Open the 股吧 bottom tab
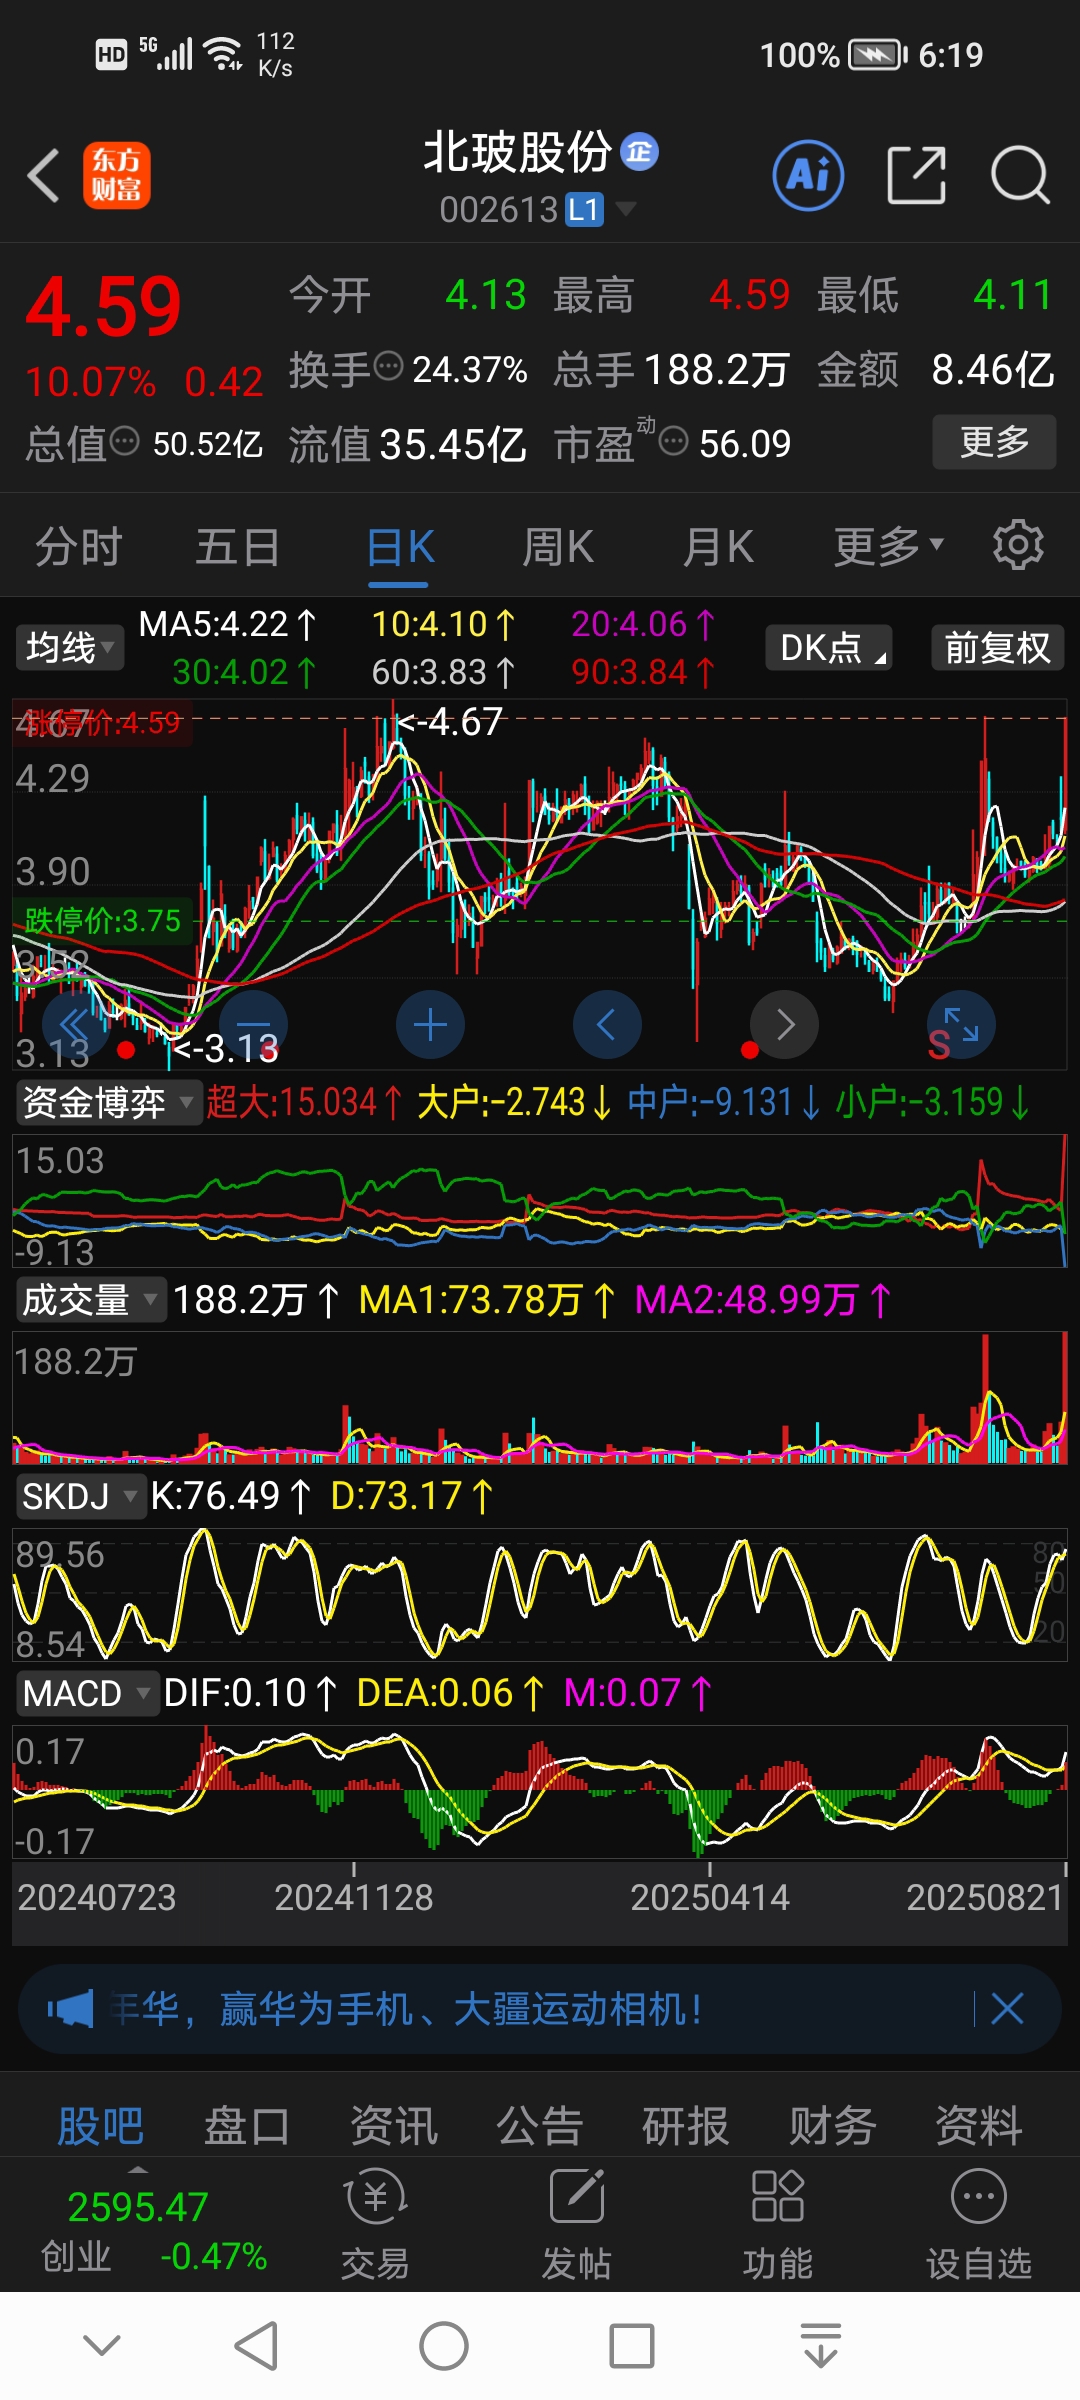 tap(100, 2125)
